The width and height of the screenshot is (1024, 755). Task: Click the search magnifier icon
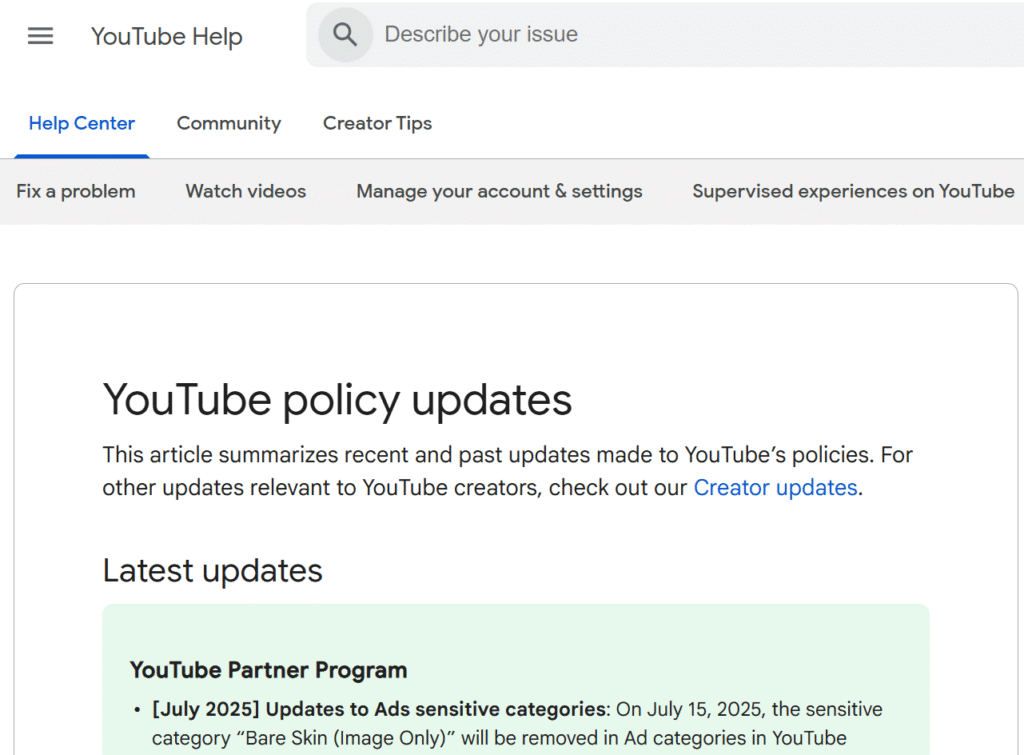tap(345, 35)
